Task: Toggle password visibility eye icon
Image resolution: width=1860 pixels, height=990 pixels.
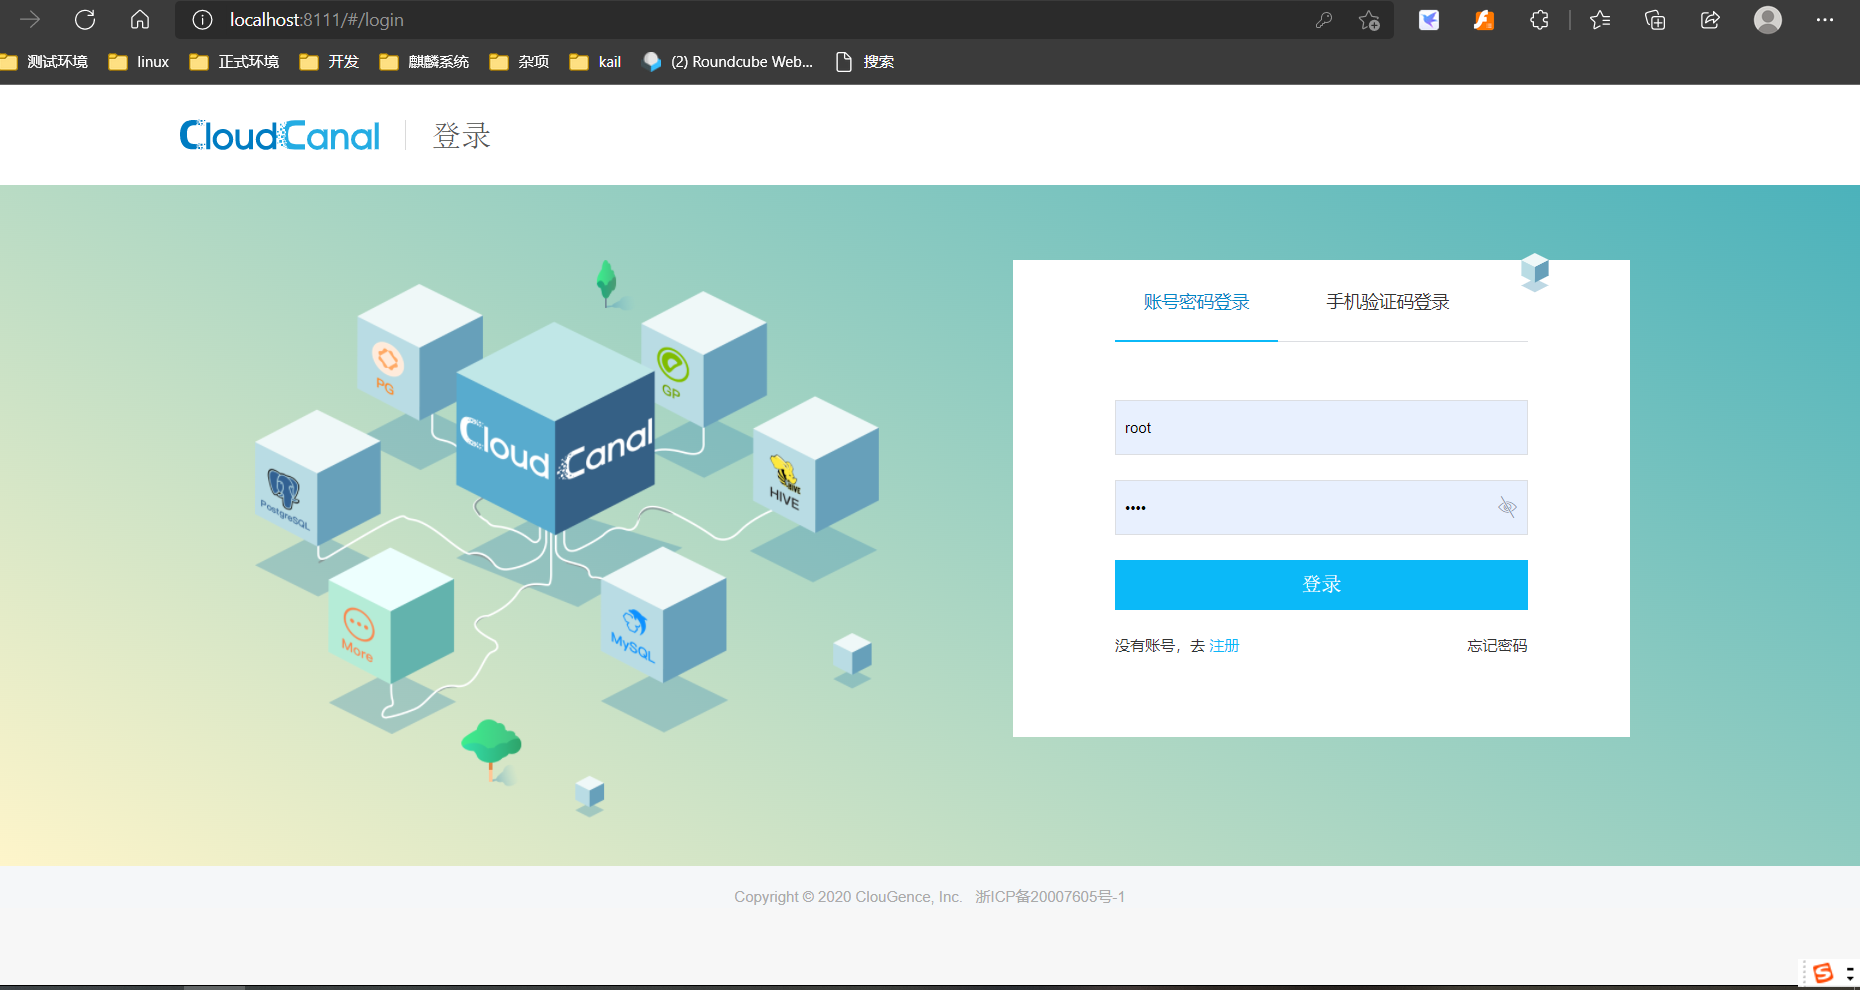Action: pyautogui.click(x=1507, y=508)
